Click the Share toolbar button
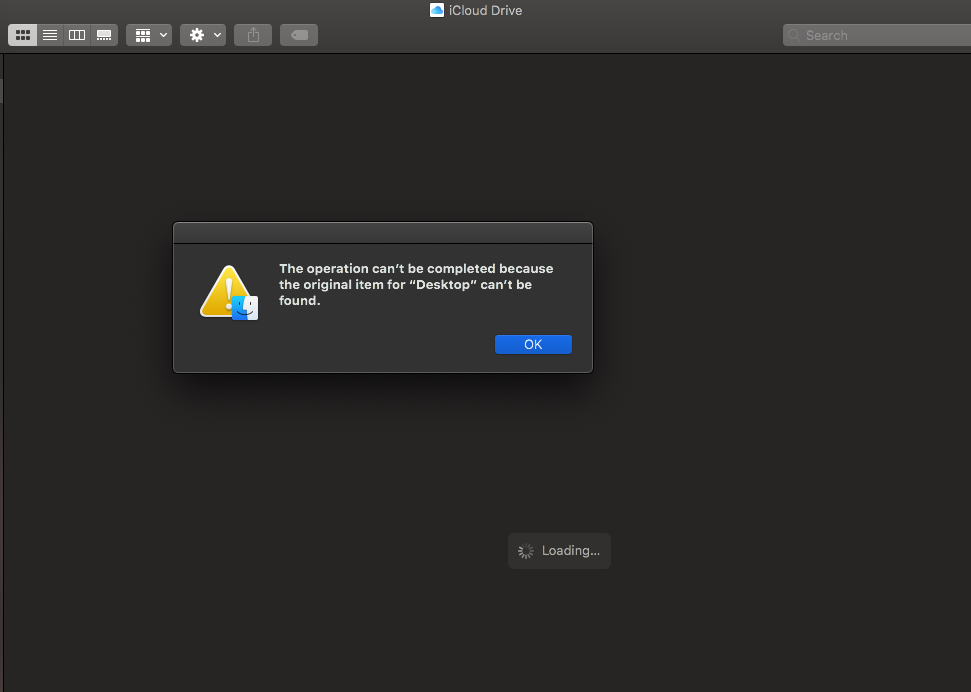This screenshot has height=692, width=971. 253,35
